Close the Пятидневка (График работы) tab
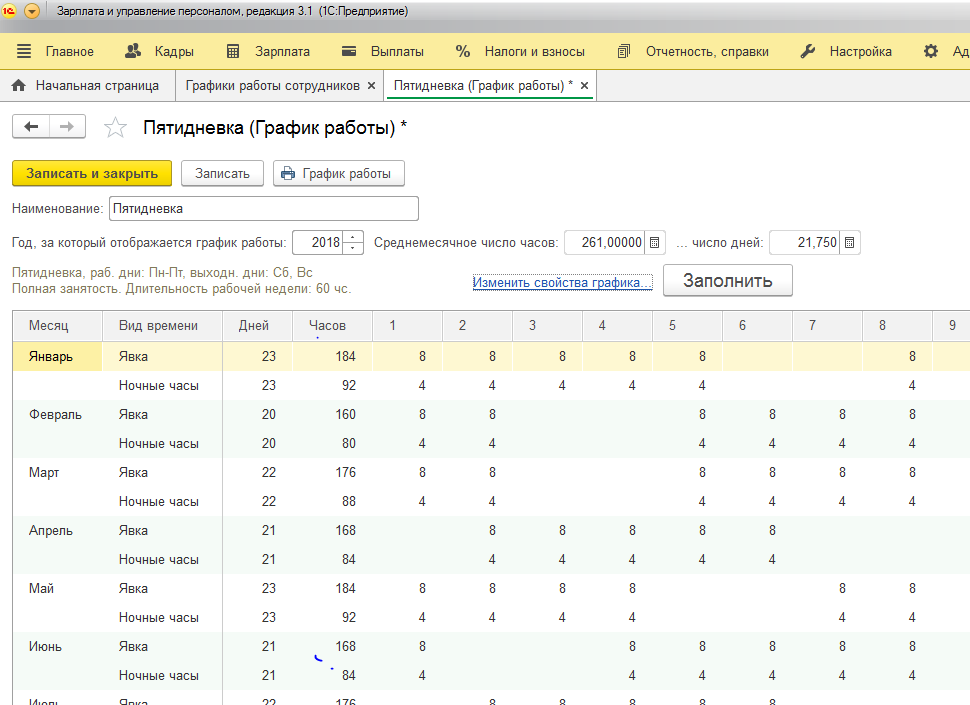Image resolution: width=970 pixels, height=705 pixels. 584,86
